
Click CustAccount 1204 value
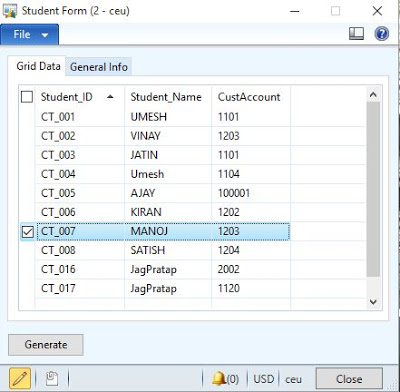coord(229,250)
